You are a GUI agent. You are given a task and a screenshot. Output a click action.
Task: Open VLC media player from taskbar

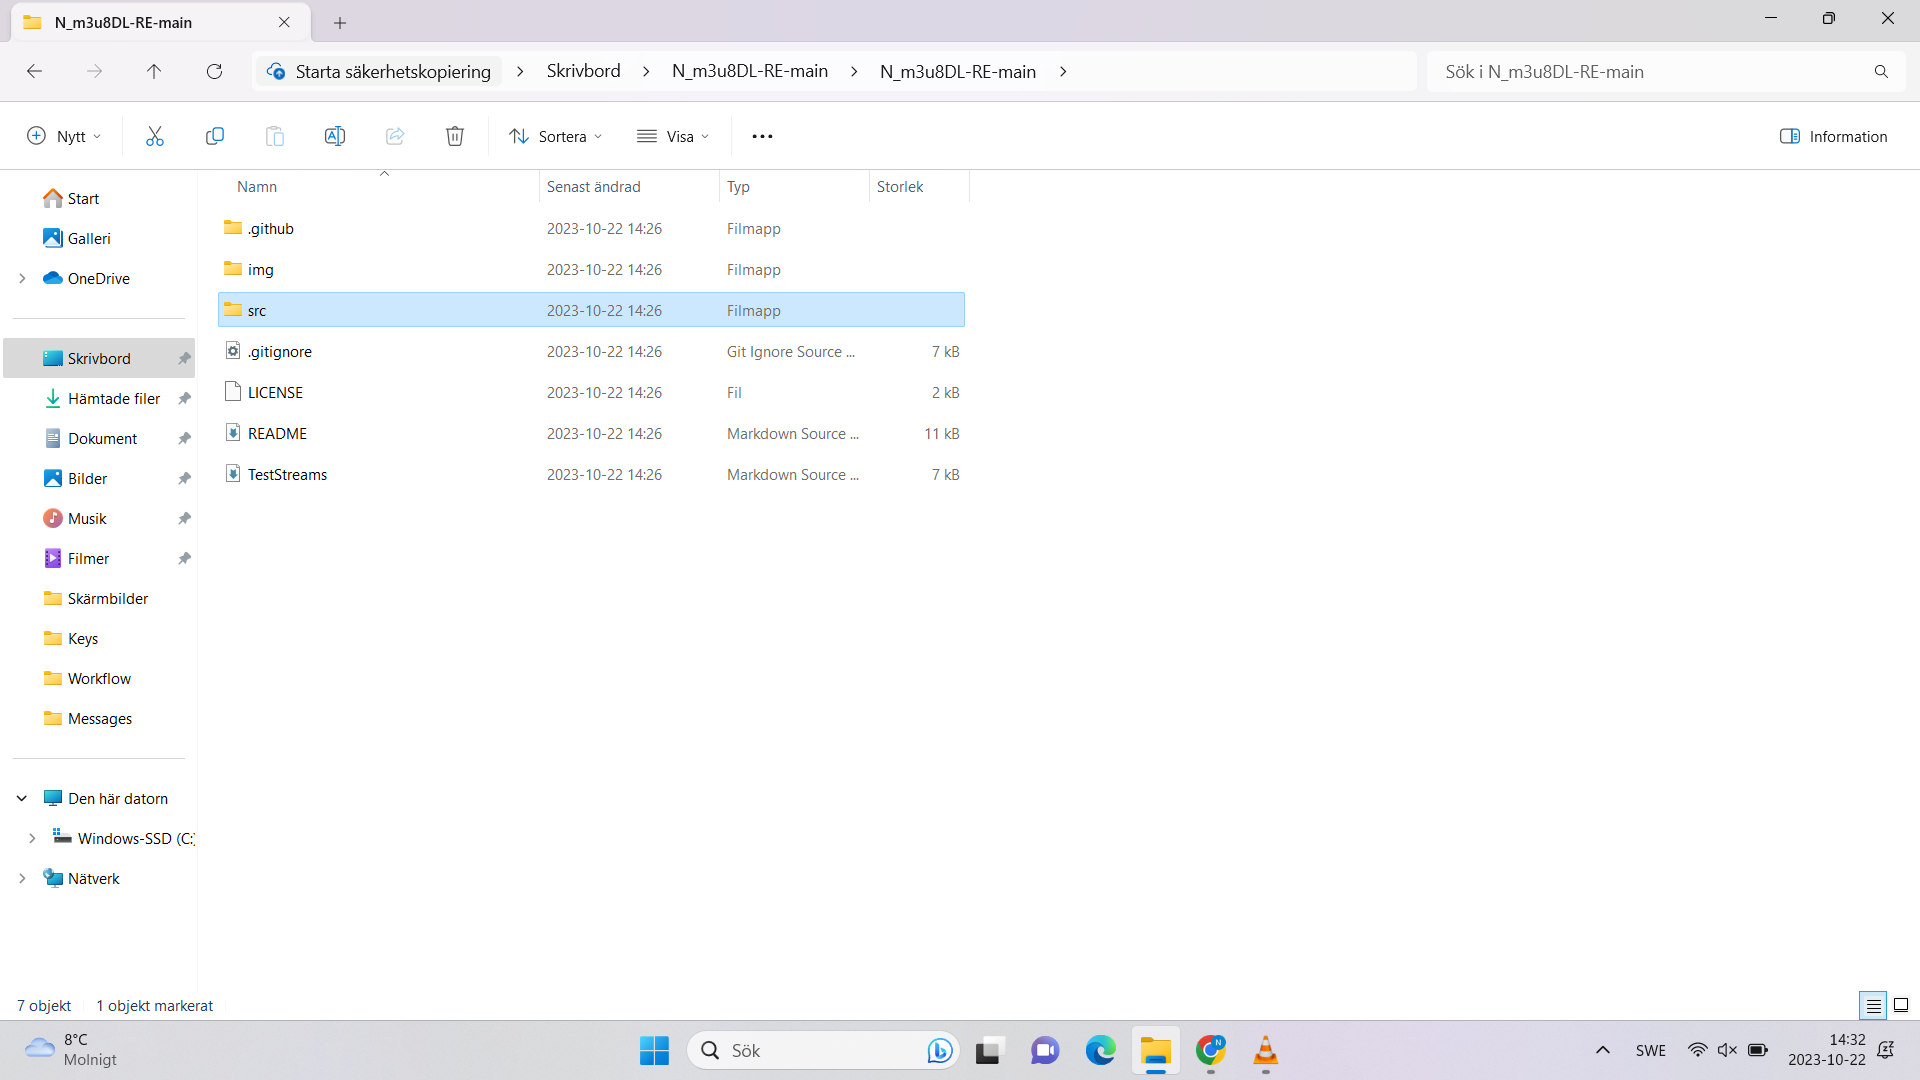1265,1050
